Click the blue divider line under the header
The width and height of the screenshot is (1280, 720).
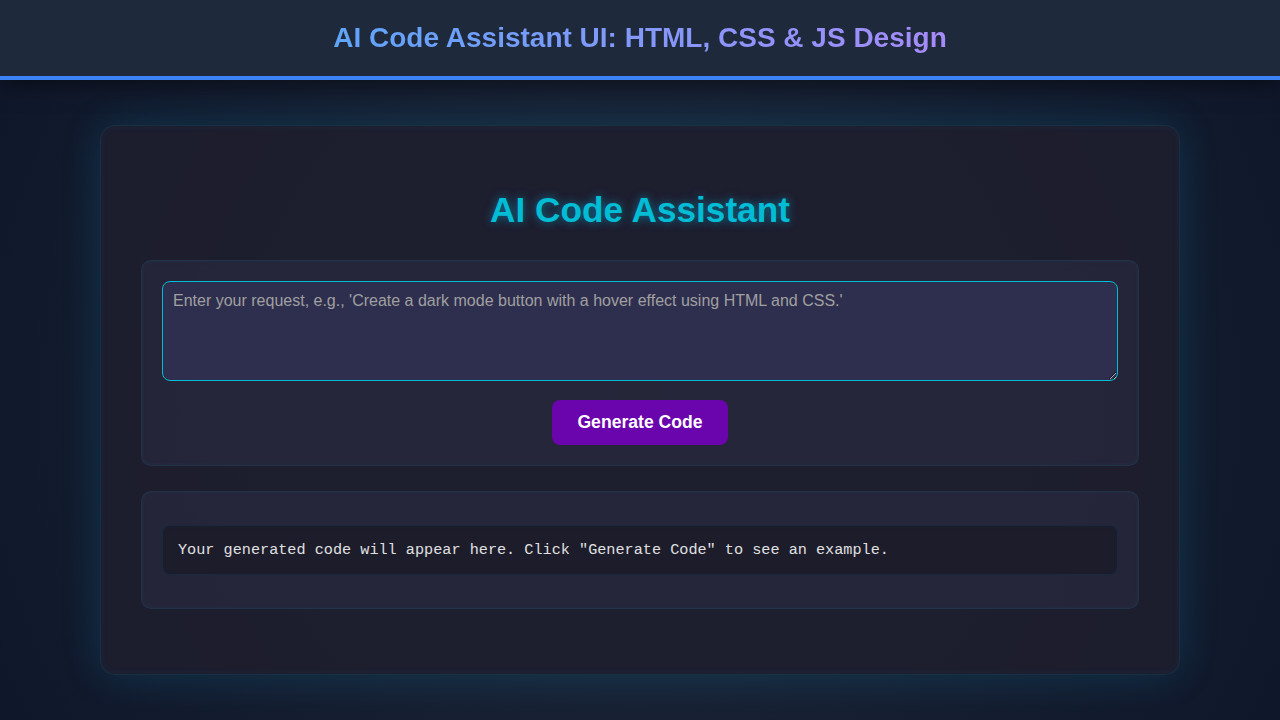[639, 76]
